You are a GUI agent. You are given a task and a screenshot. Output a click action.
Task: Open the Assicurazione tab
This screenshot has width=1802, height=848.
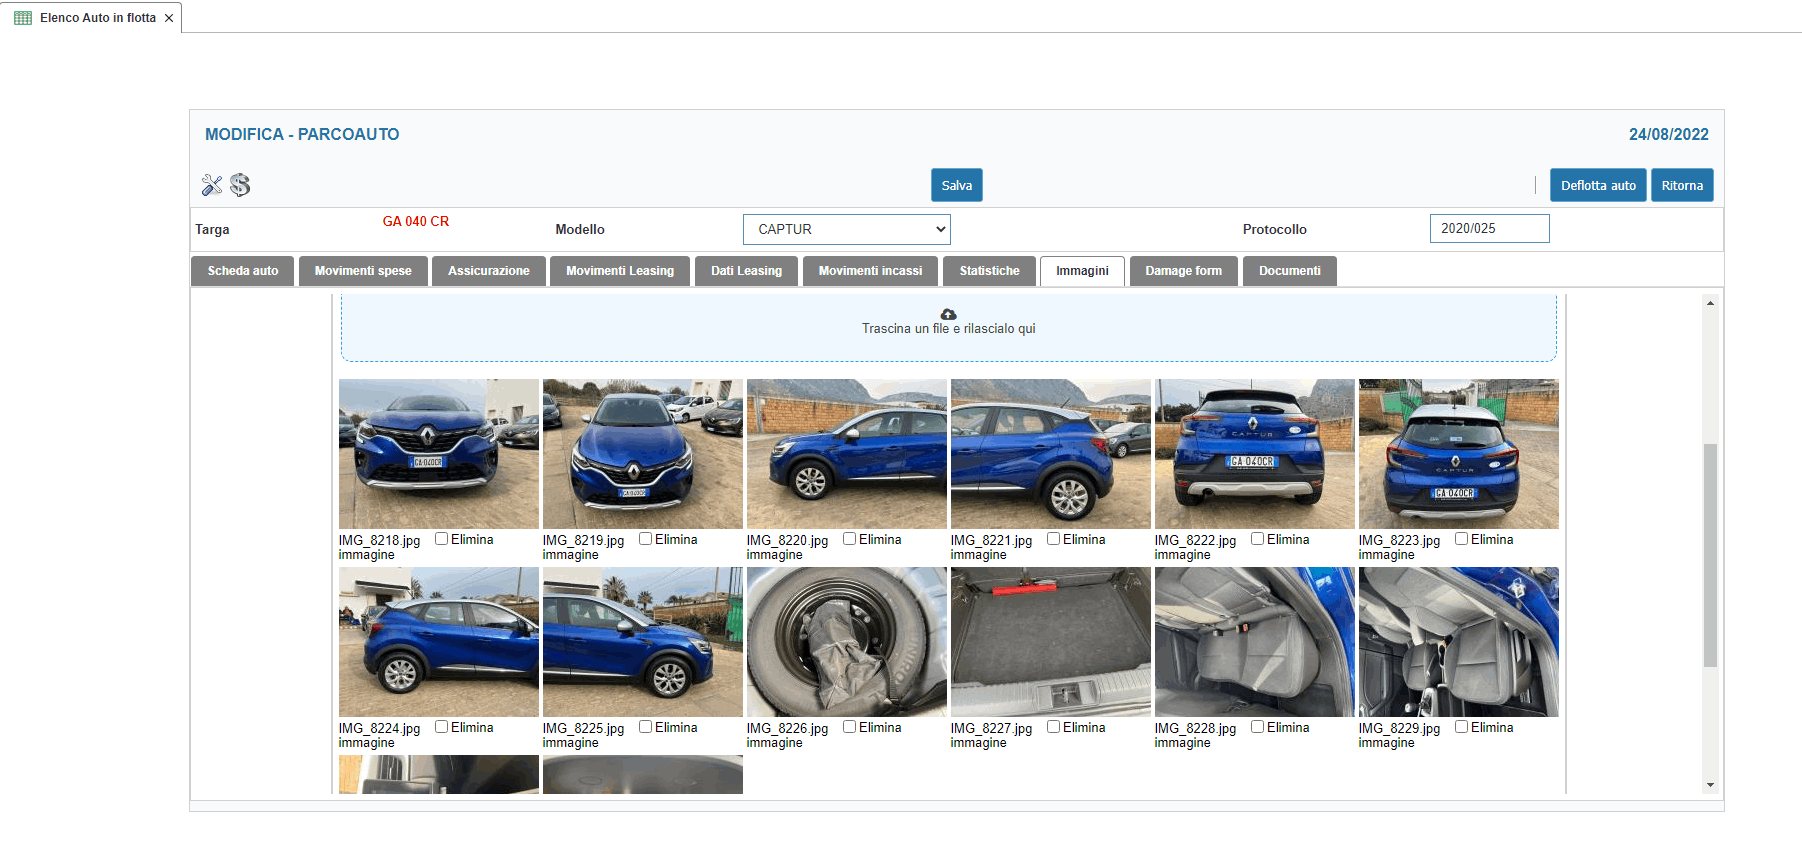[x=489, y=271]
